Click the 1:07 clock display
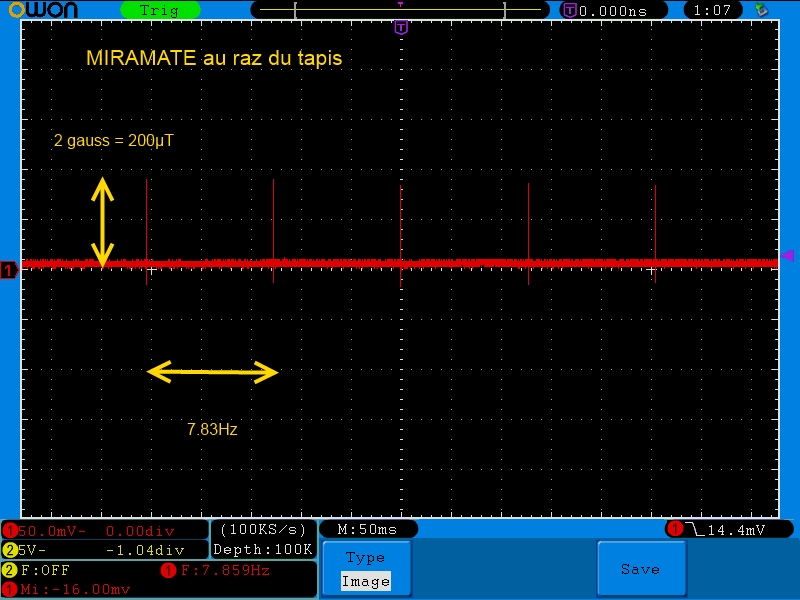This screenshot has height=600, width=800. click(712, 10)
